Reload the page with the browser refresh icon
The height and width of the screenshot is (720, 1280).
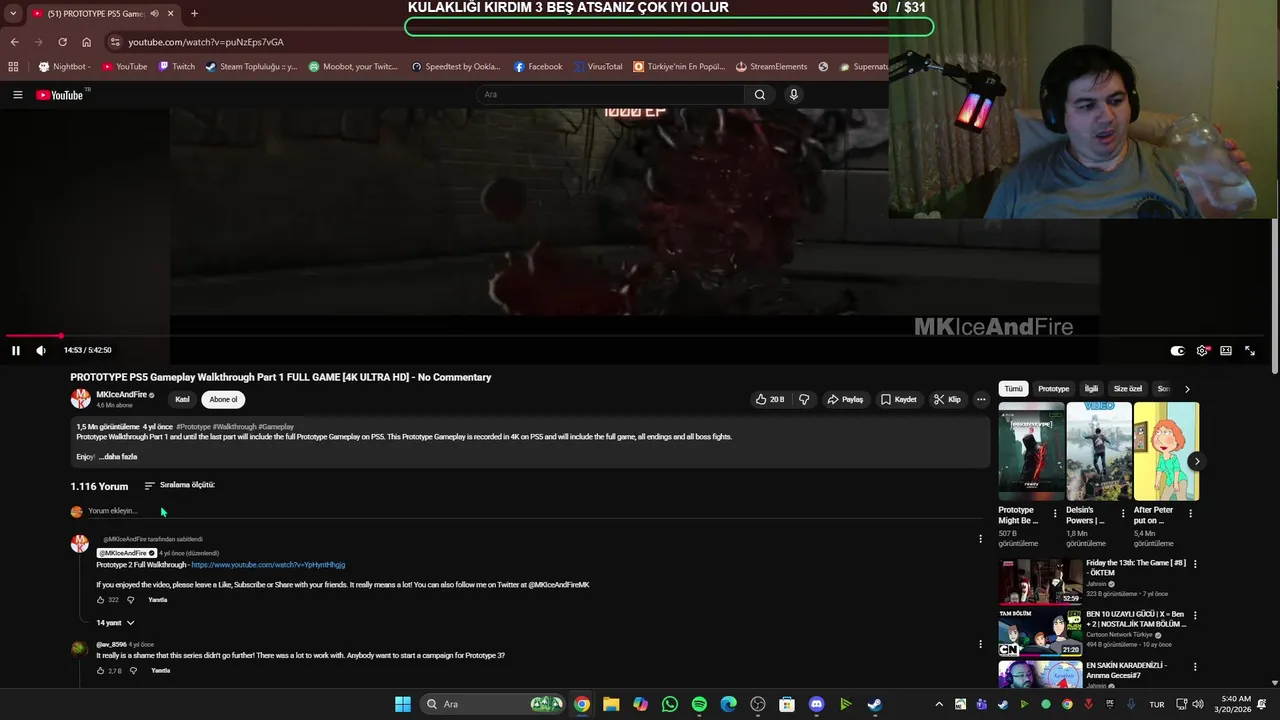pyautogui.click(x=62, y=42)
